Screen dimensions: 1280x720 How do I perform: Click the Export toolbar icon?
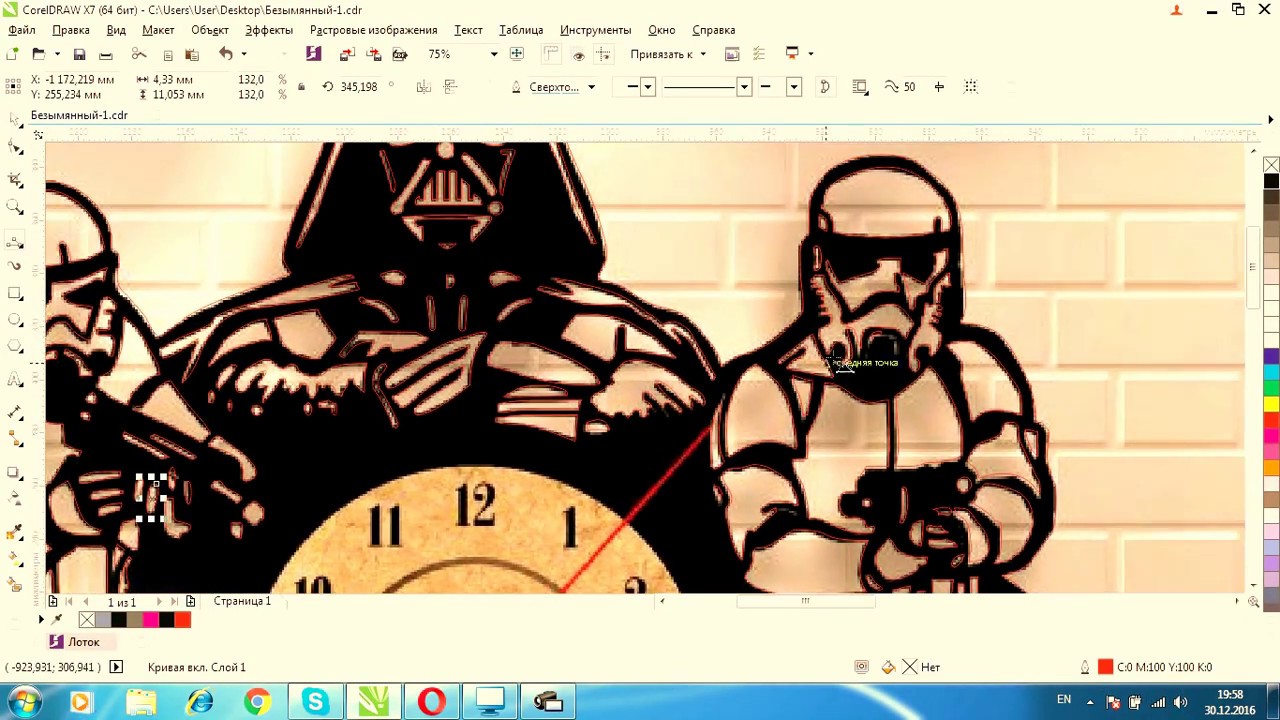(374, 54)
